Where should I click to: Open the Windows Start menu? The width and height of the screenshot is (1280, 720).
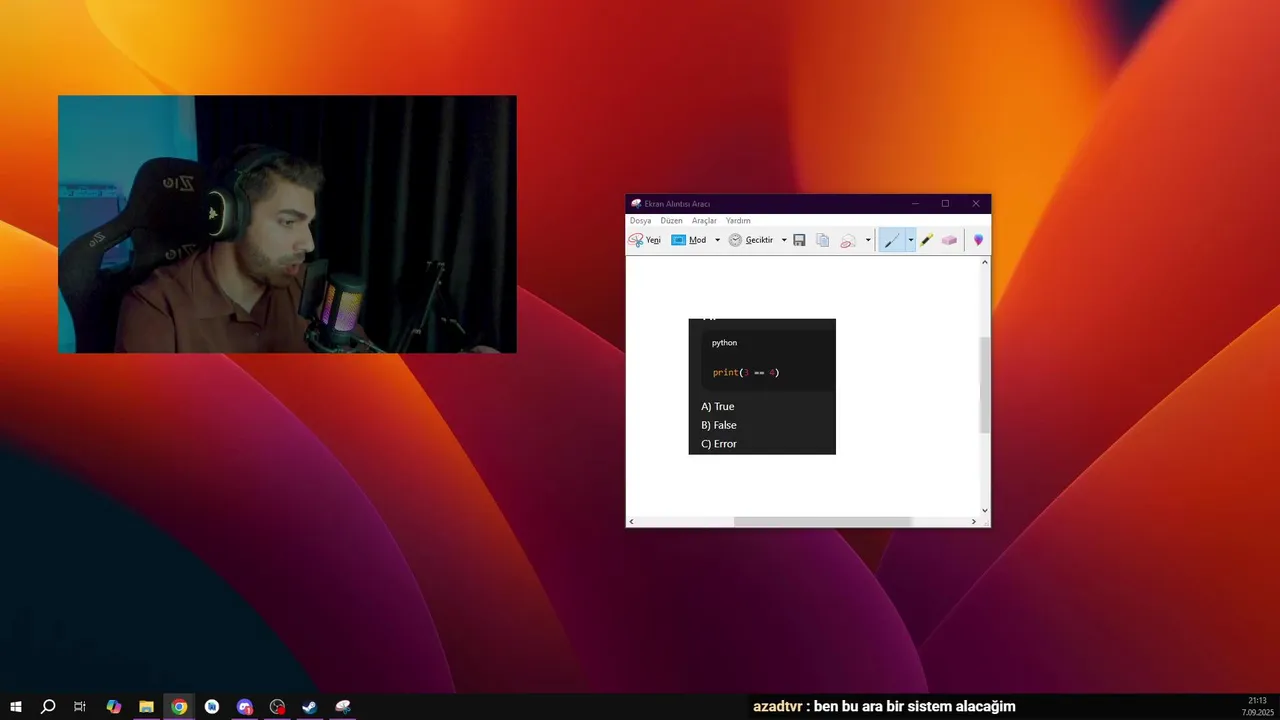coord(15,707)
